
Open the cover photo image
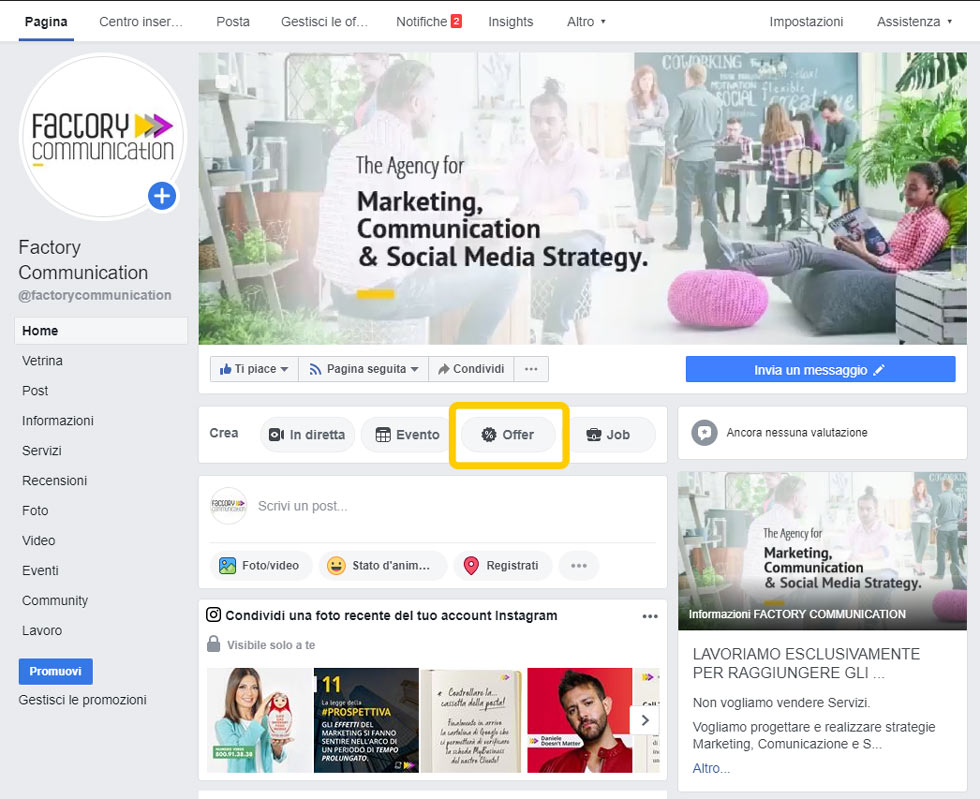[x=582, y=198]
